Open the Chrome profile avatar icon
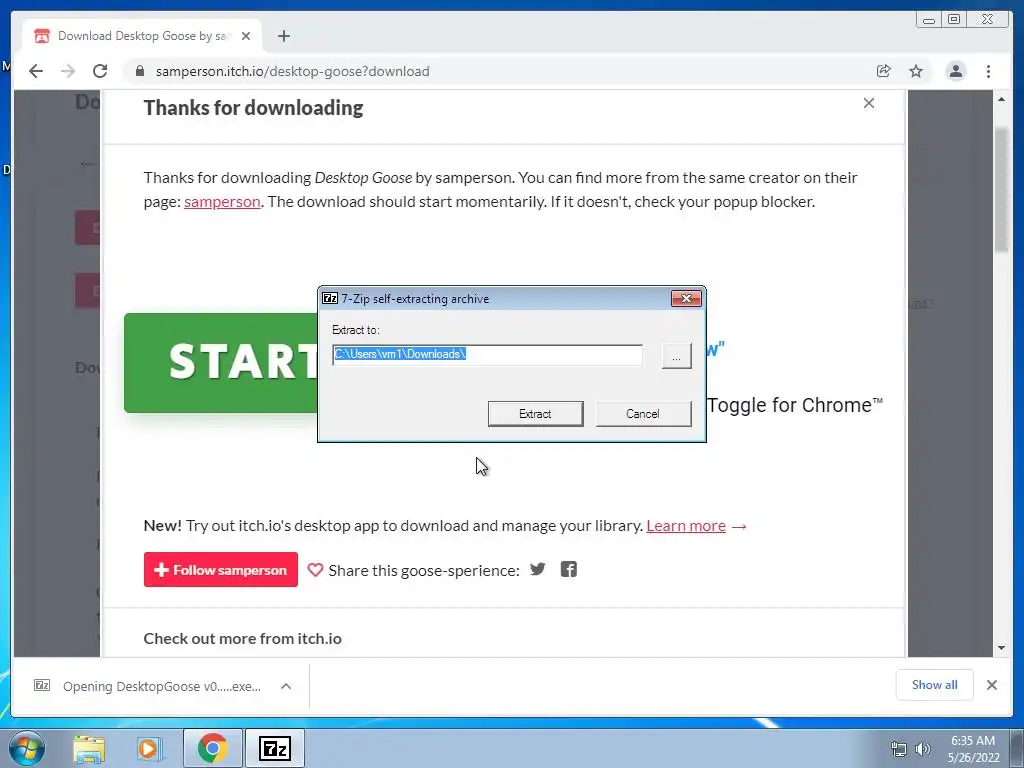The width and height of the screenshot is (1024, 768). (x=955, y=71)
